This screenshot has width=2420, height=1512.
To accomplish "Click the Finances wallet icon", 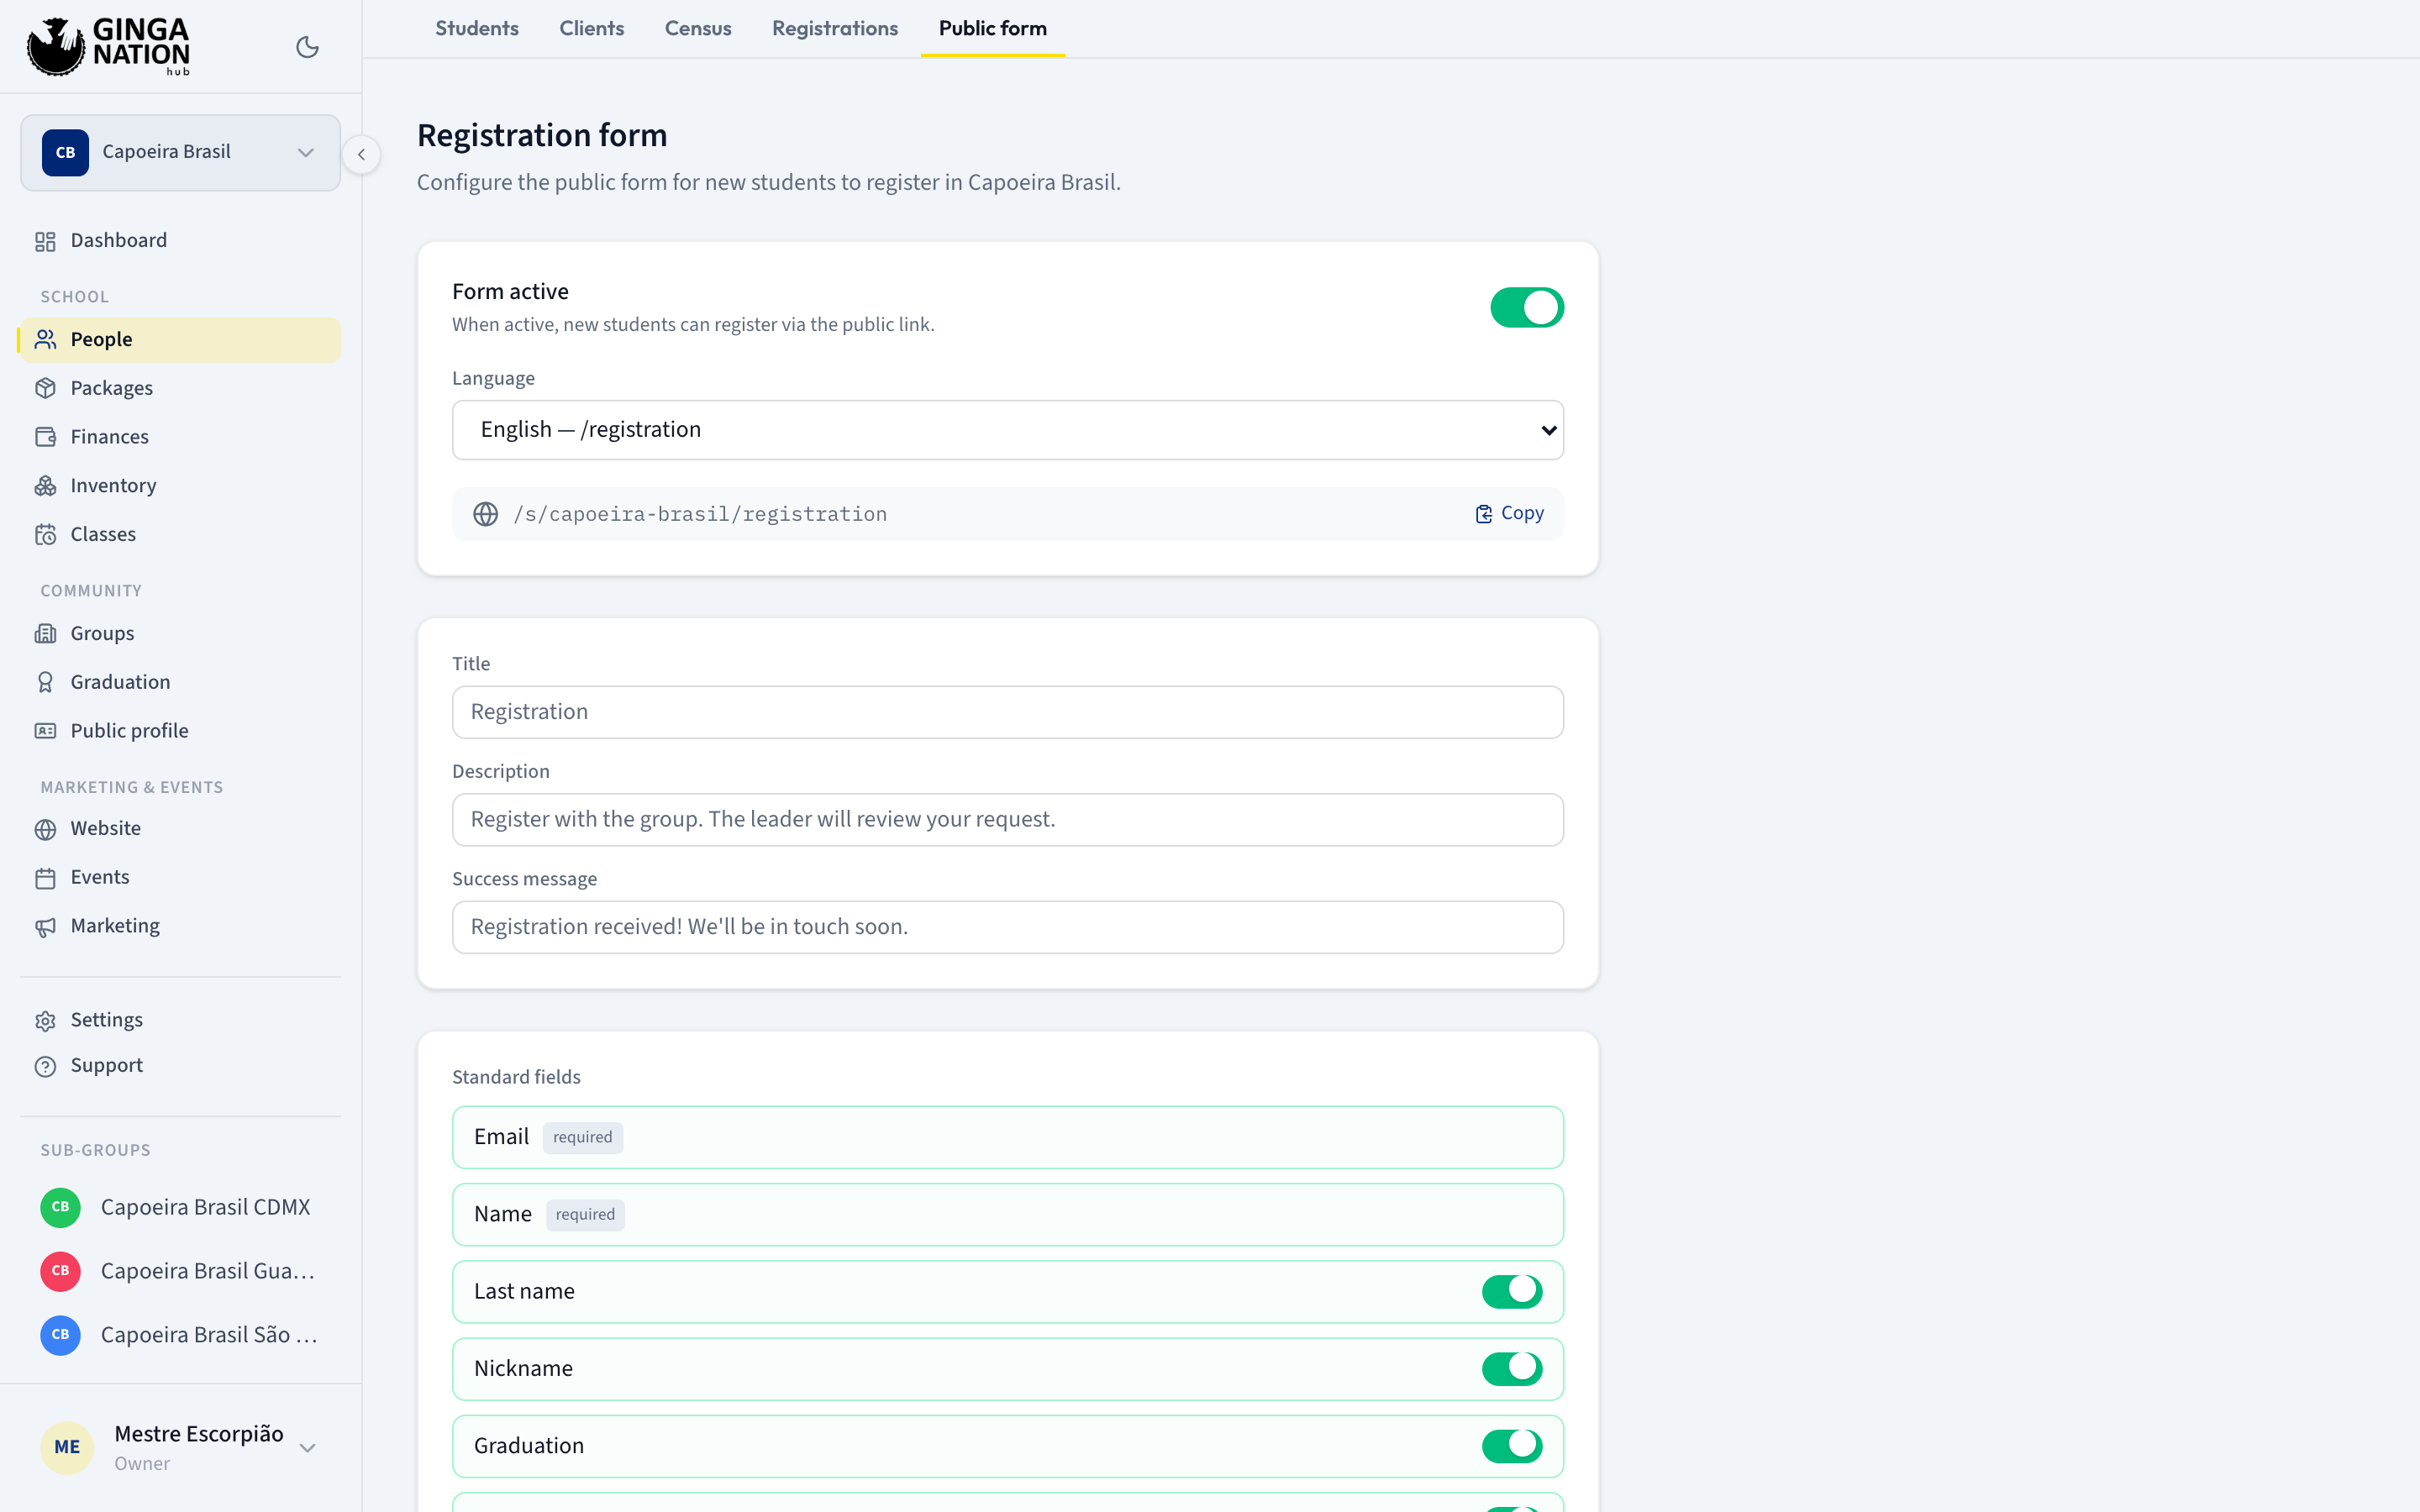I will click(x=45, y=437).
